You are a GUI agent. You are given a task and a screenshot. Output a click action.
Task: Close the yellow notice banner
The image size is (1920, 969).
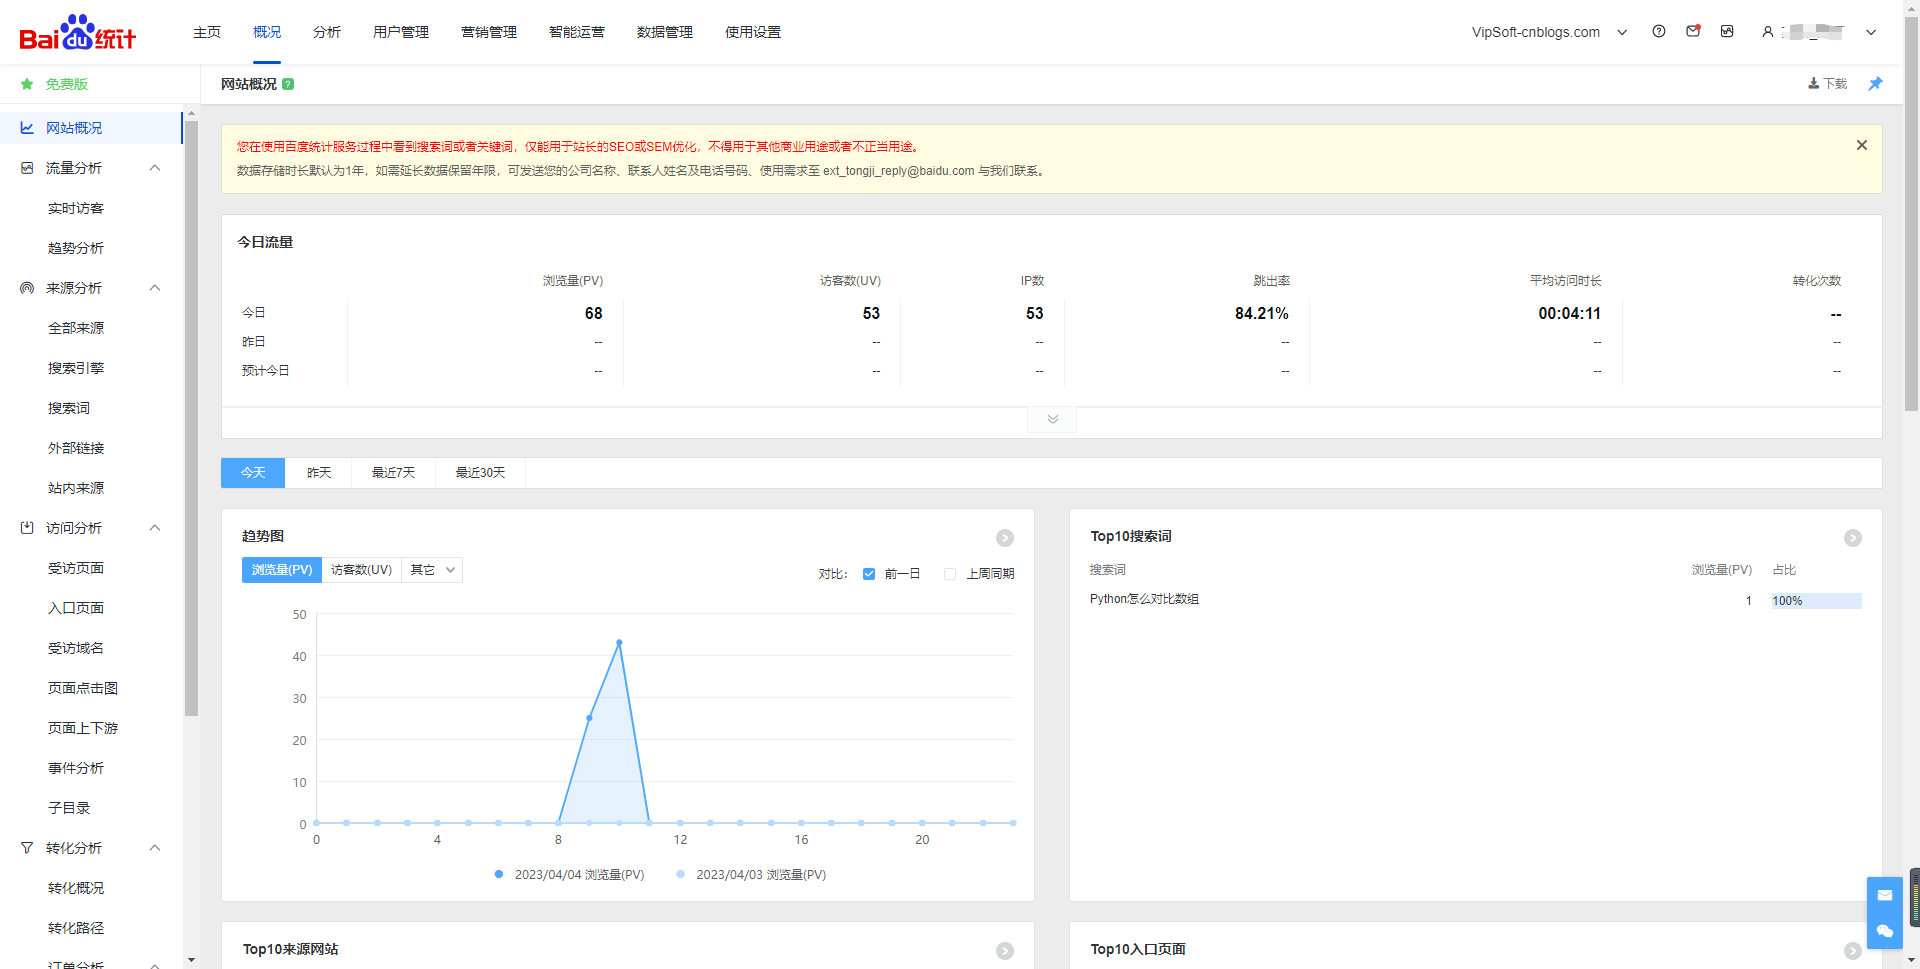[x=1862, y=145]
